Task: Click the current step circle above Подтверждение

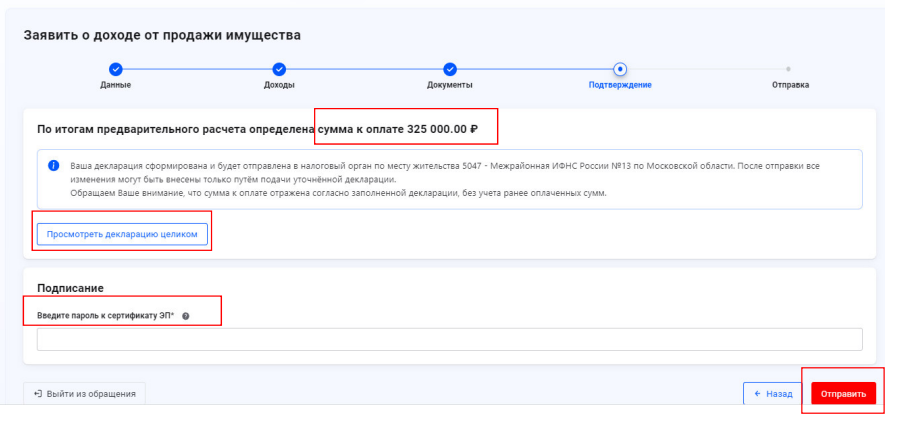Action: click(x=620, y=69)
